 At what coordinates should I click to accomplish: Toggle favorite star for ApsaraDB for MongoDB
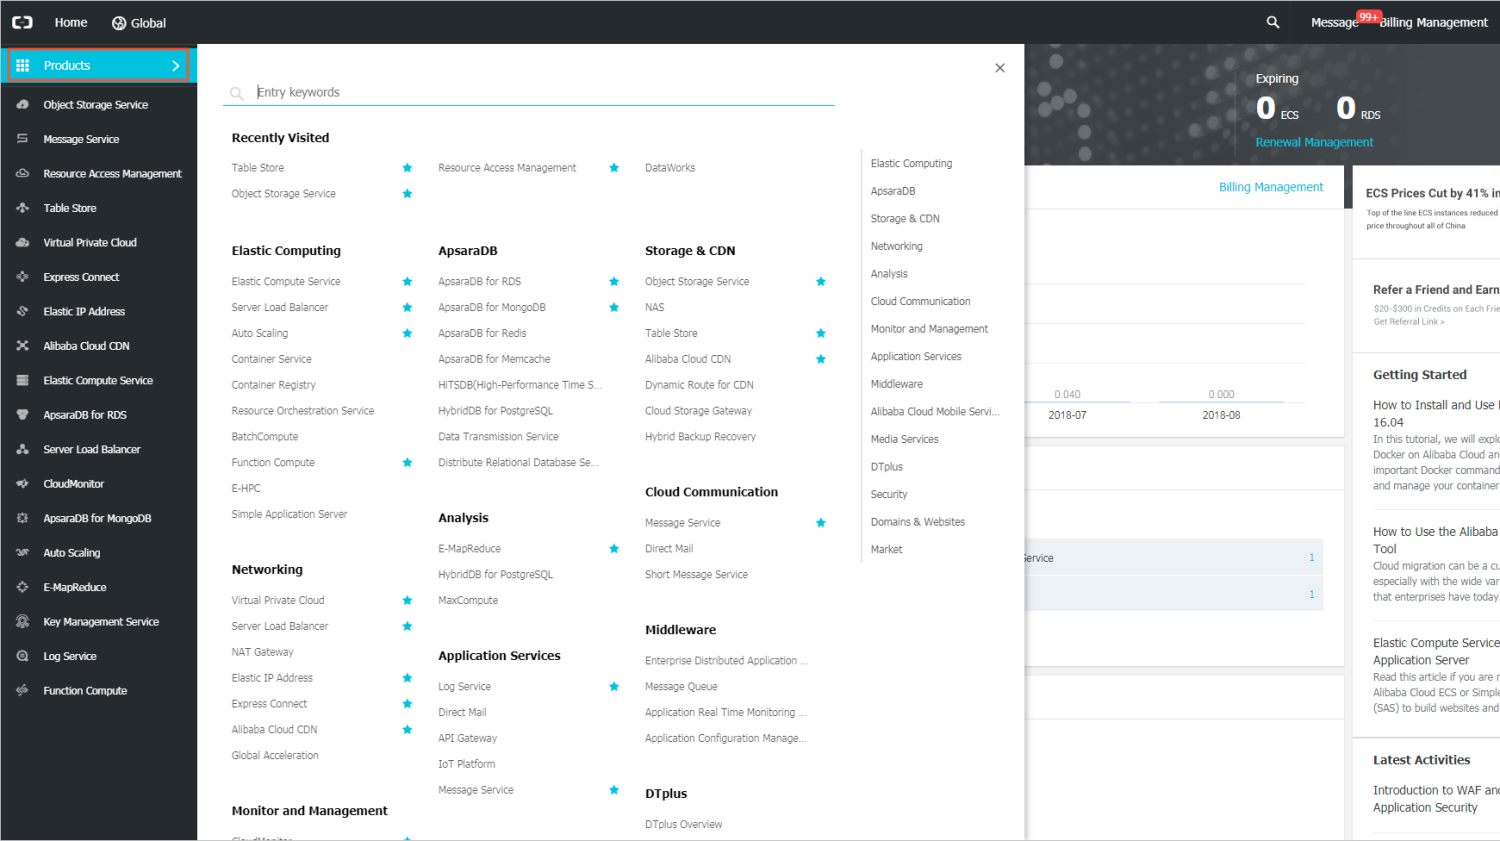tap(614, 308)
